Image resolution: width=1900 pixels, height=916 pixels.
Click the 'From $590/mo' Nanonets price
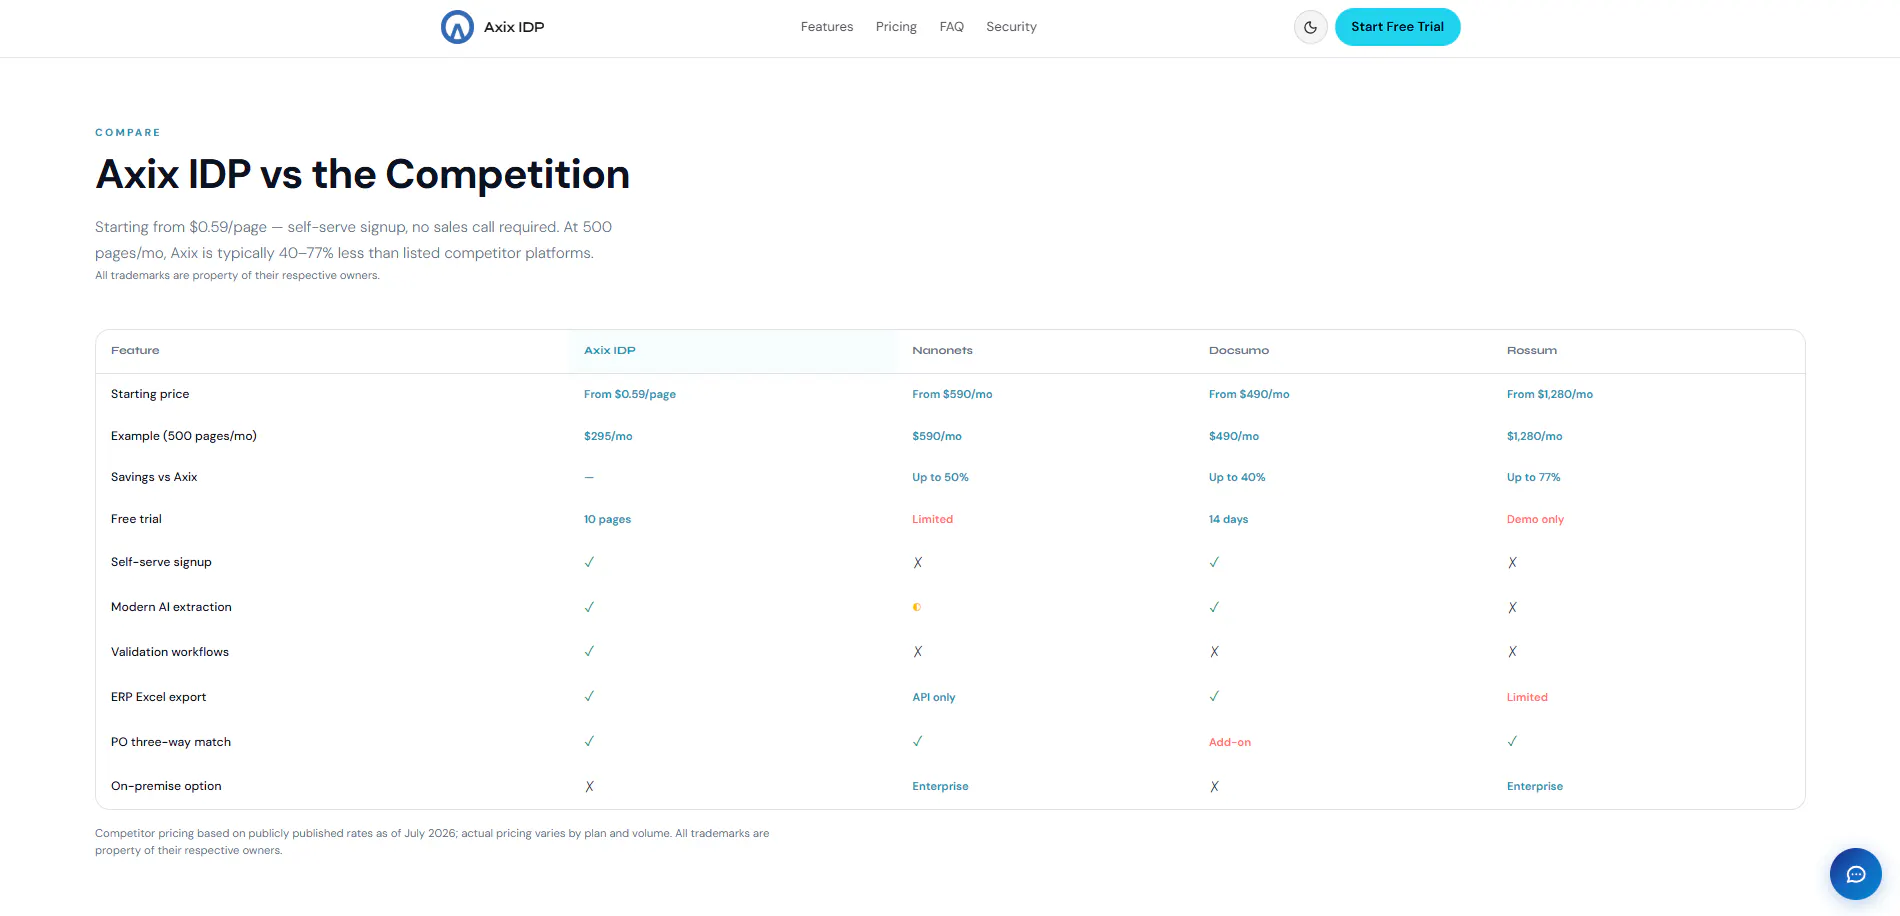pos(952,394)
